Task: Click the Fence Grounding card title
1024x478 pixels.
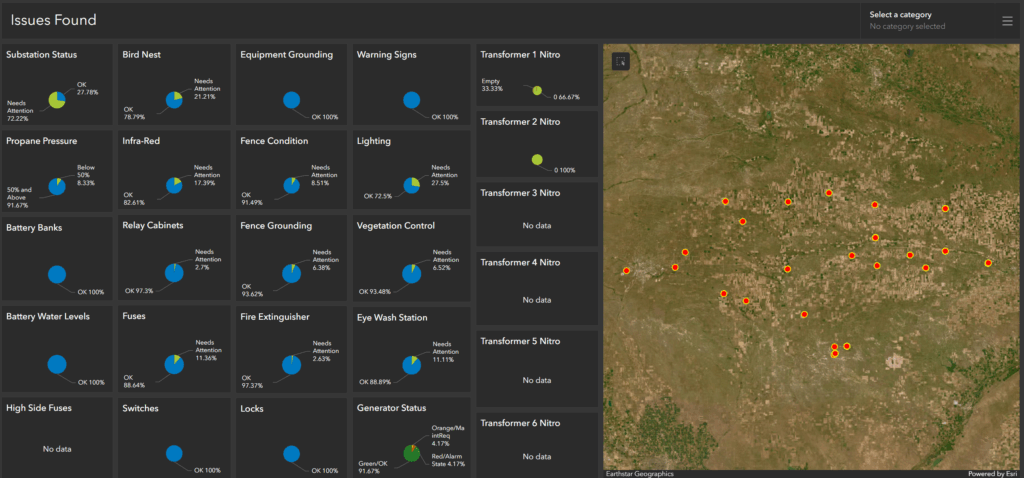Action: (x=276, y=226)
